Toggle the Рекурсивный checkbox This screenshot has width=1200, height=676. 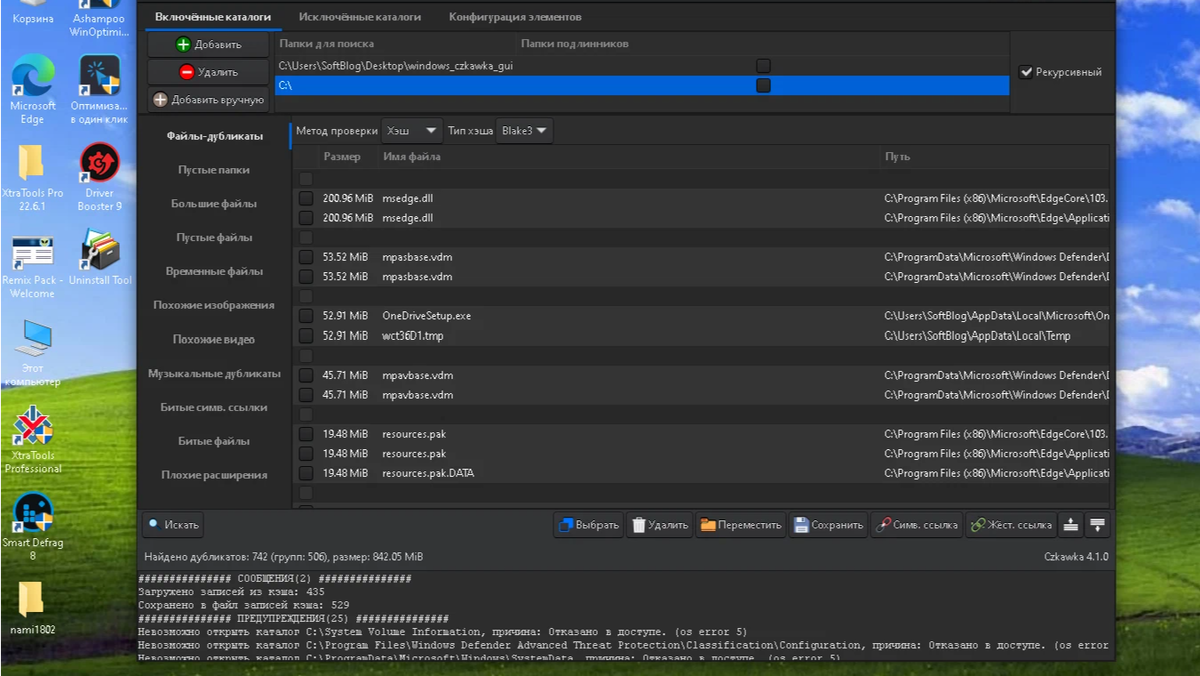[1025, 72]
